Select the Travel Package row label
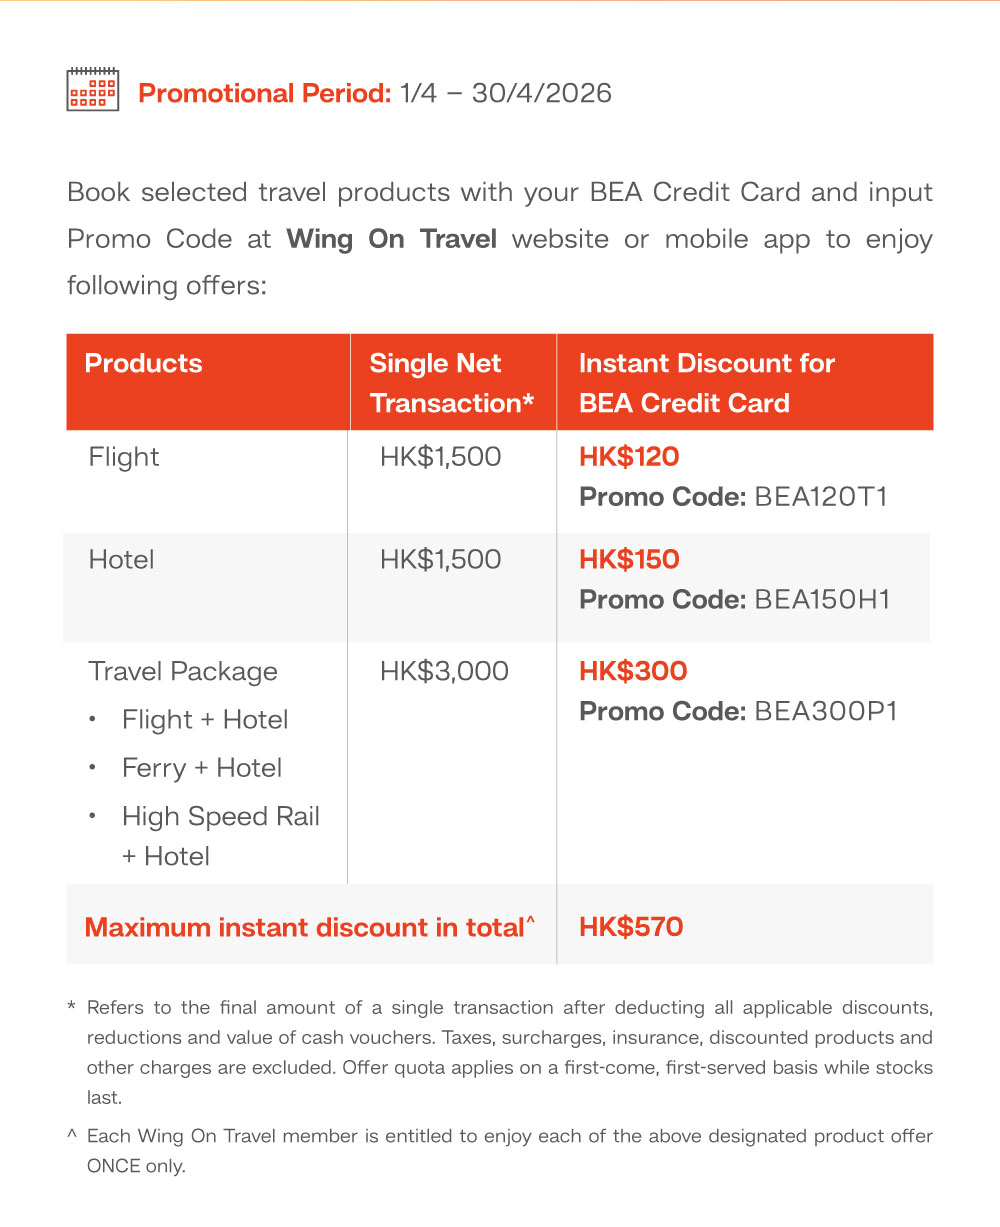Image resolution: width=1000 pixels, height=1227 pixels. coord(183,671)
